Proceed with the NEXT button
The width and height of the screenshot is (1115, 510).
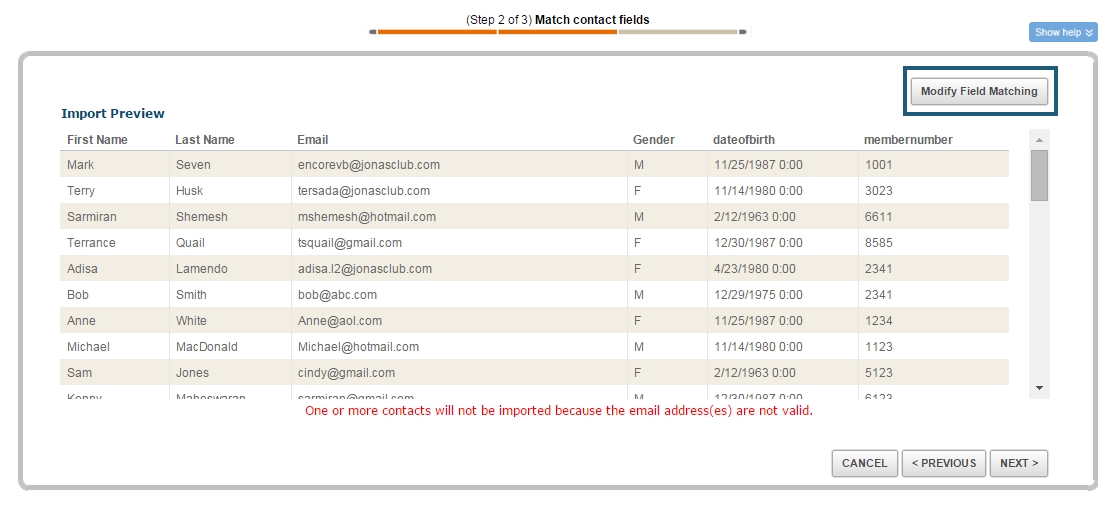[x=1018, y=463]
